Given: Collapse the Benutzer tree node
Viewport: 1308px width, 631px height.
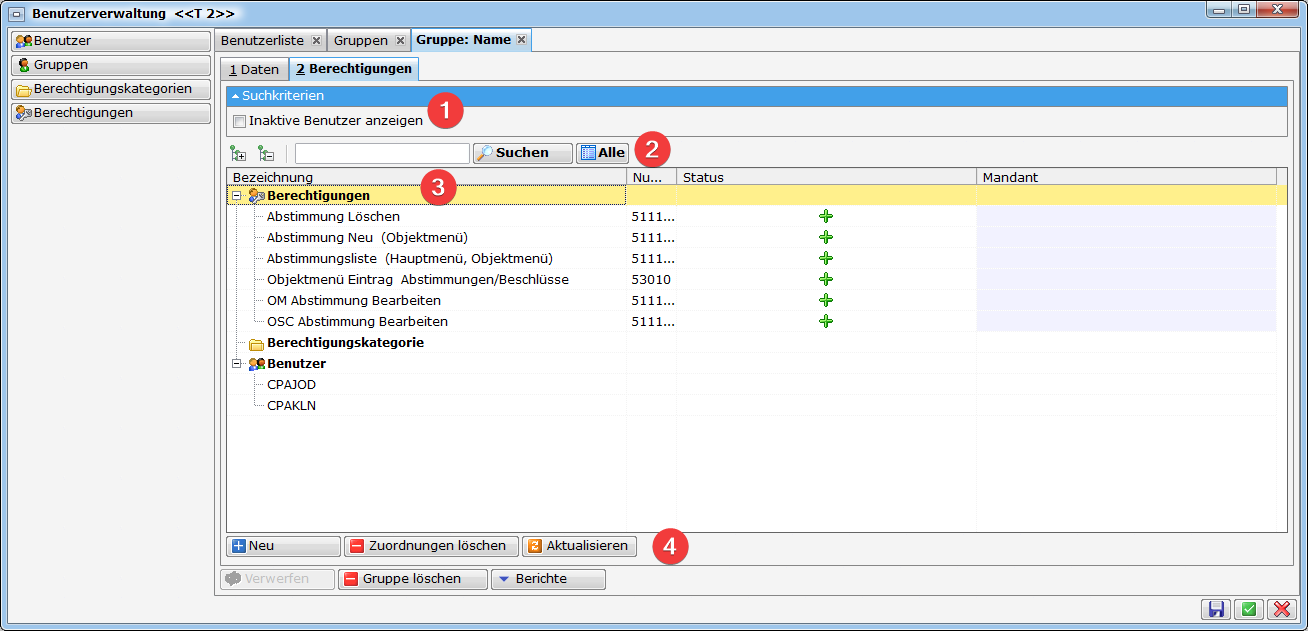Looking at the screenshot, I should pos(237,364).
